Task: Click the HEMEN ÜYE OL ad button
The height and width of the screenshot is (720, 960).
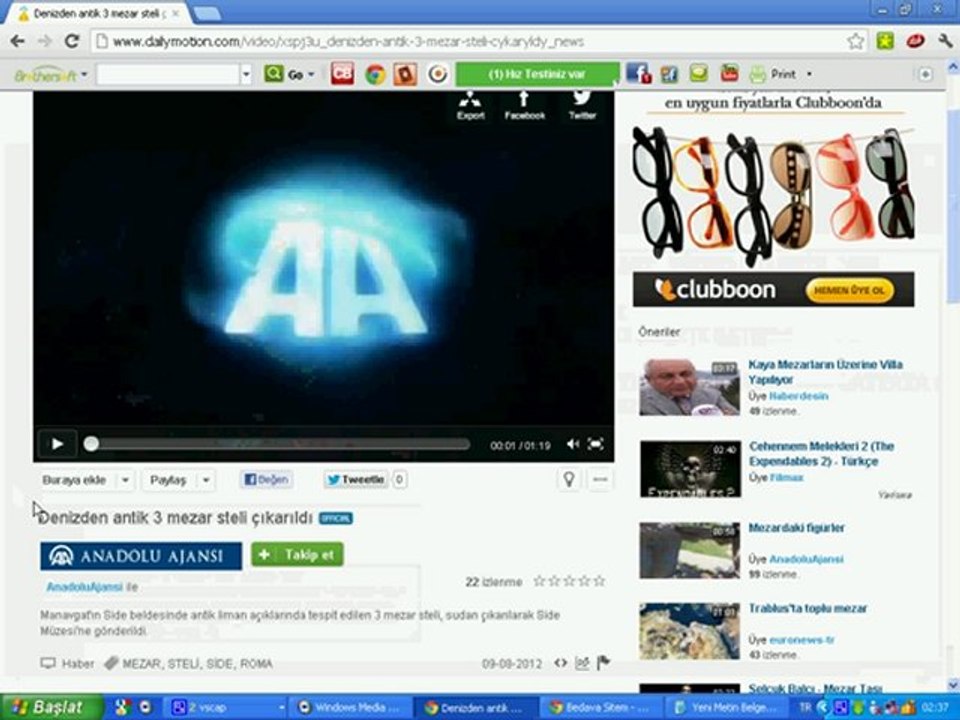Action: click(849, 290)
